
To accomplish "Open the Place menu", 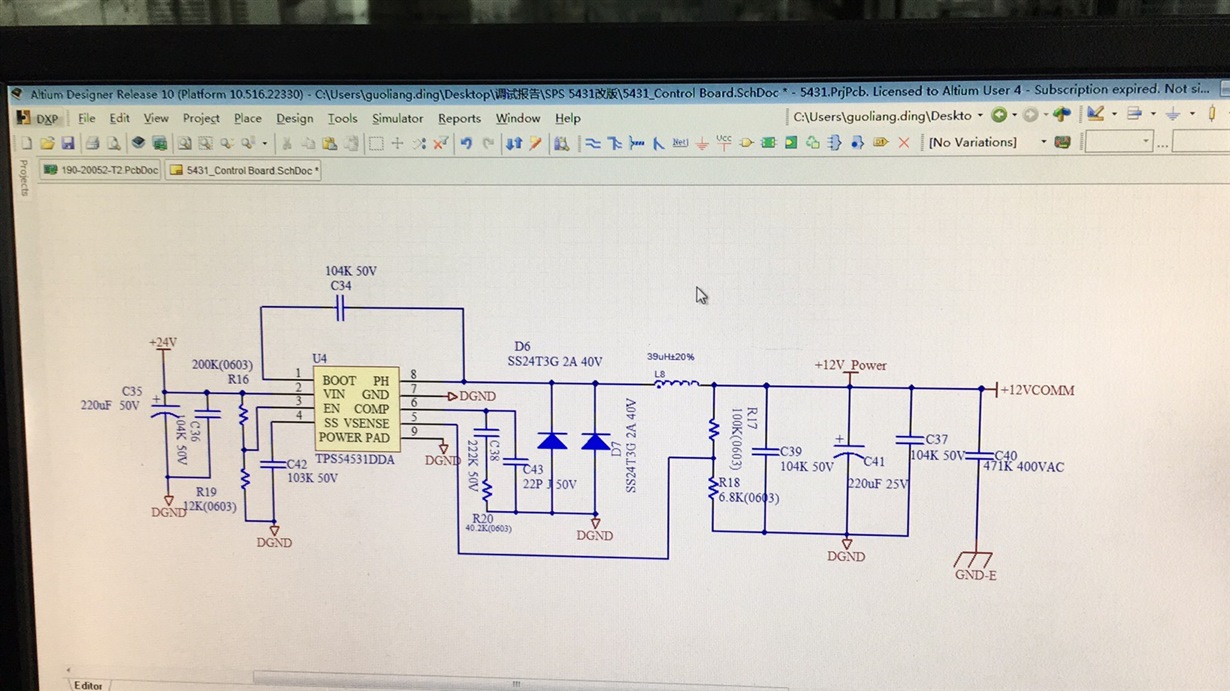I will [x=248, y=118].
